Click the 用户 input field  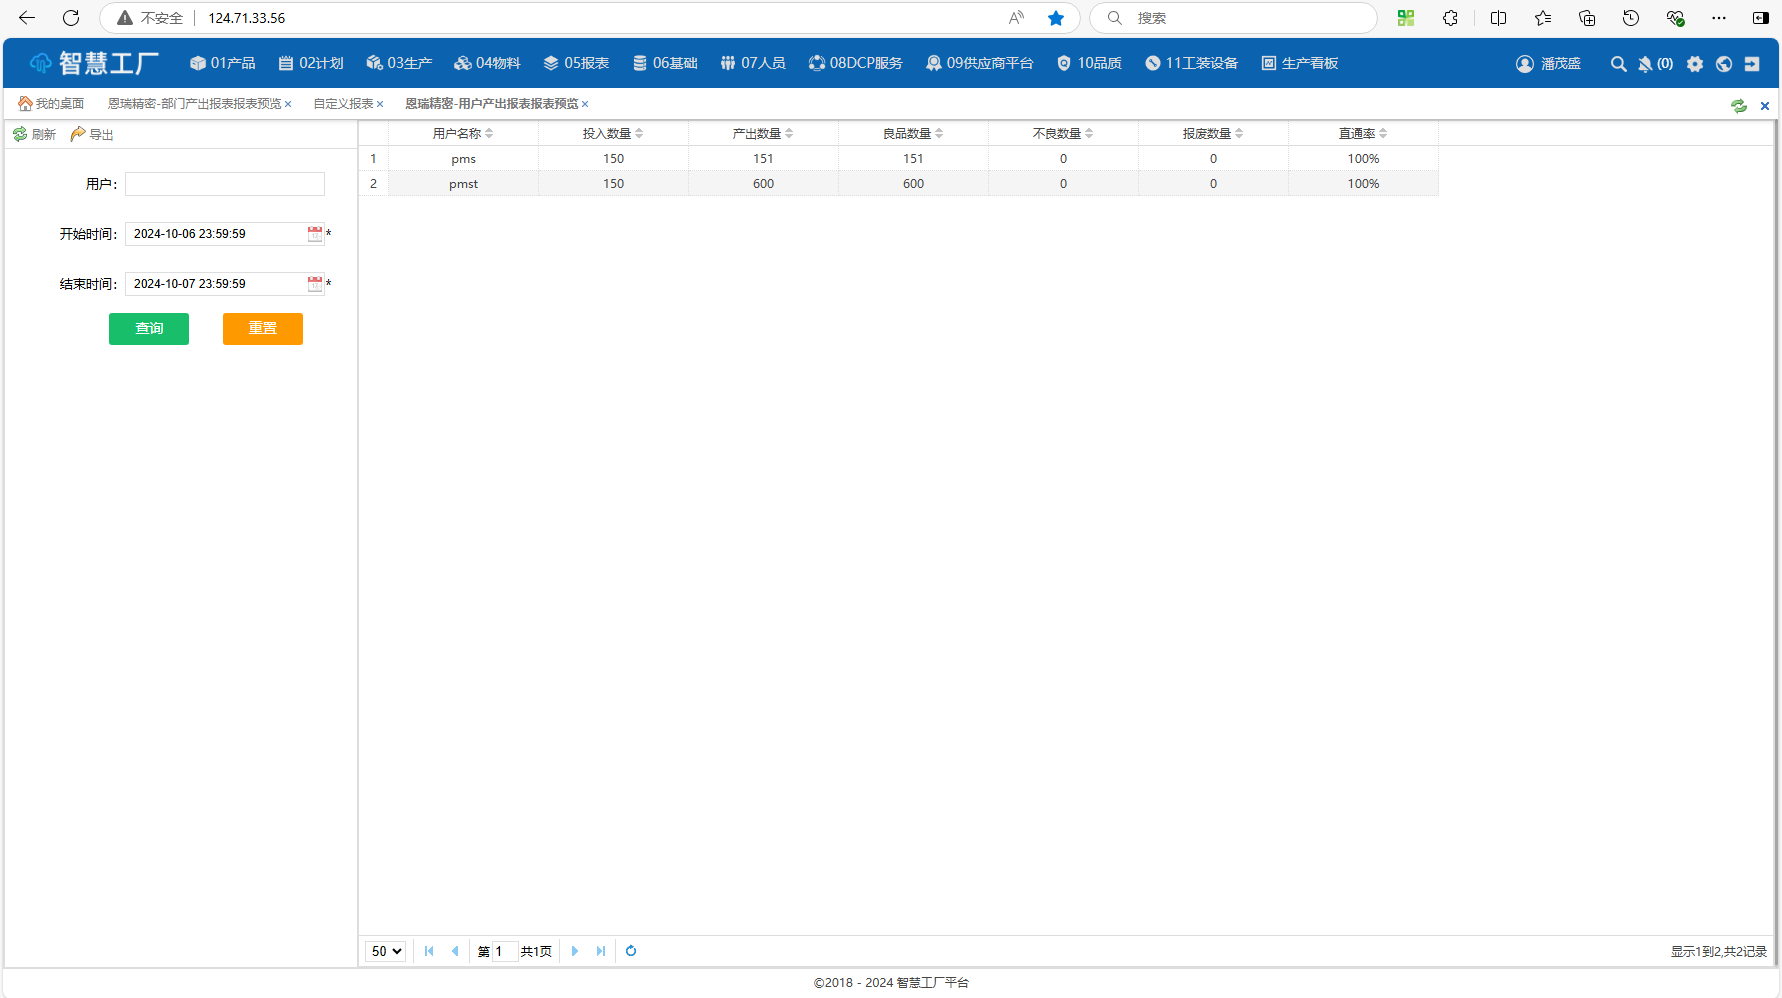(x=225, y=184)
